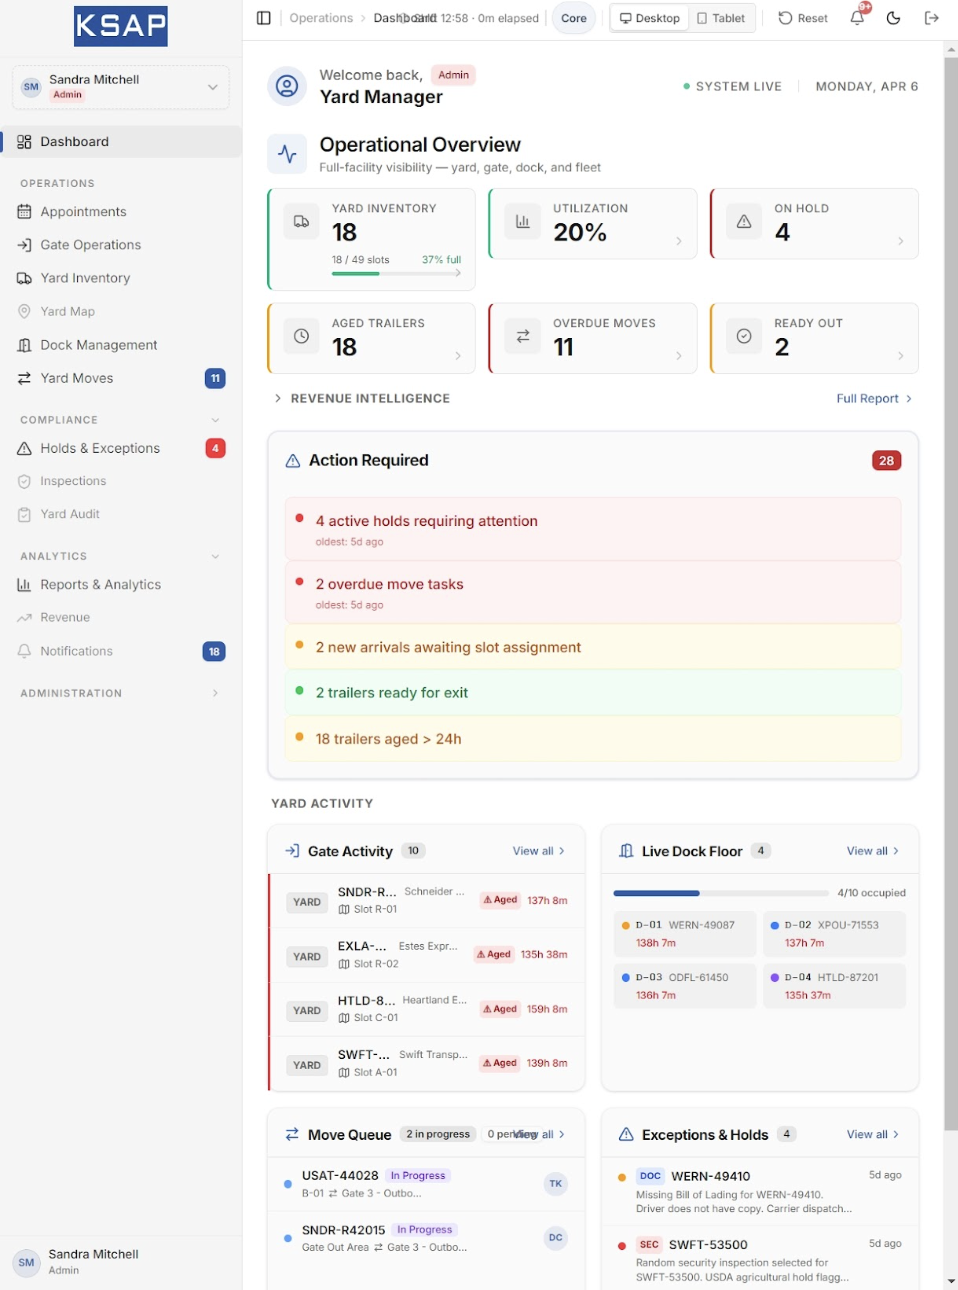Click the Utilization card chart icon
The height and width of the screenshot is (1290, 958).
click(x=523, y=221)
